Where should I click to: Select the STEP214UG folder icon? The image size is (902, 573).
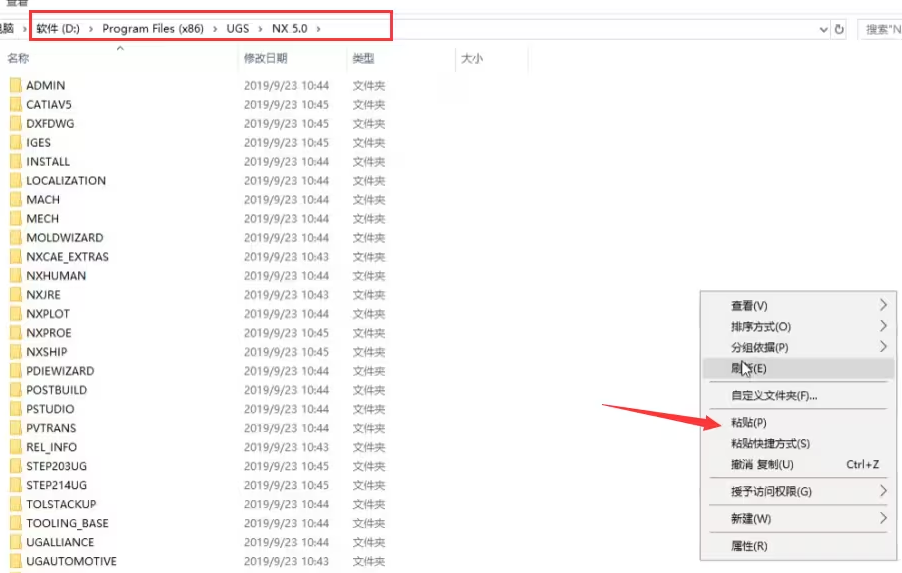[16, 484]
